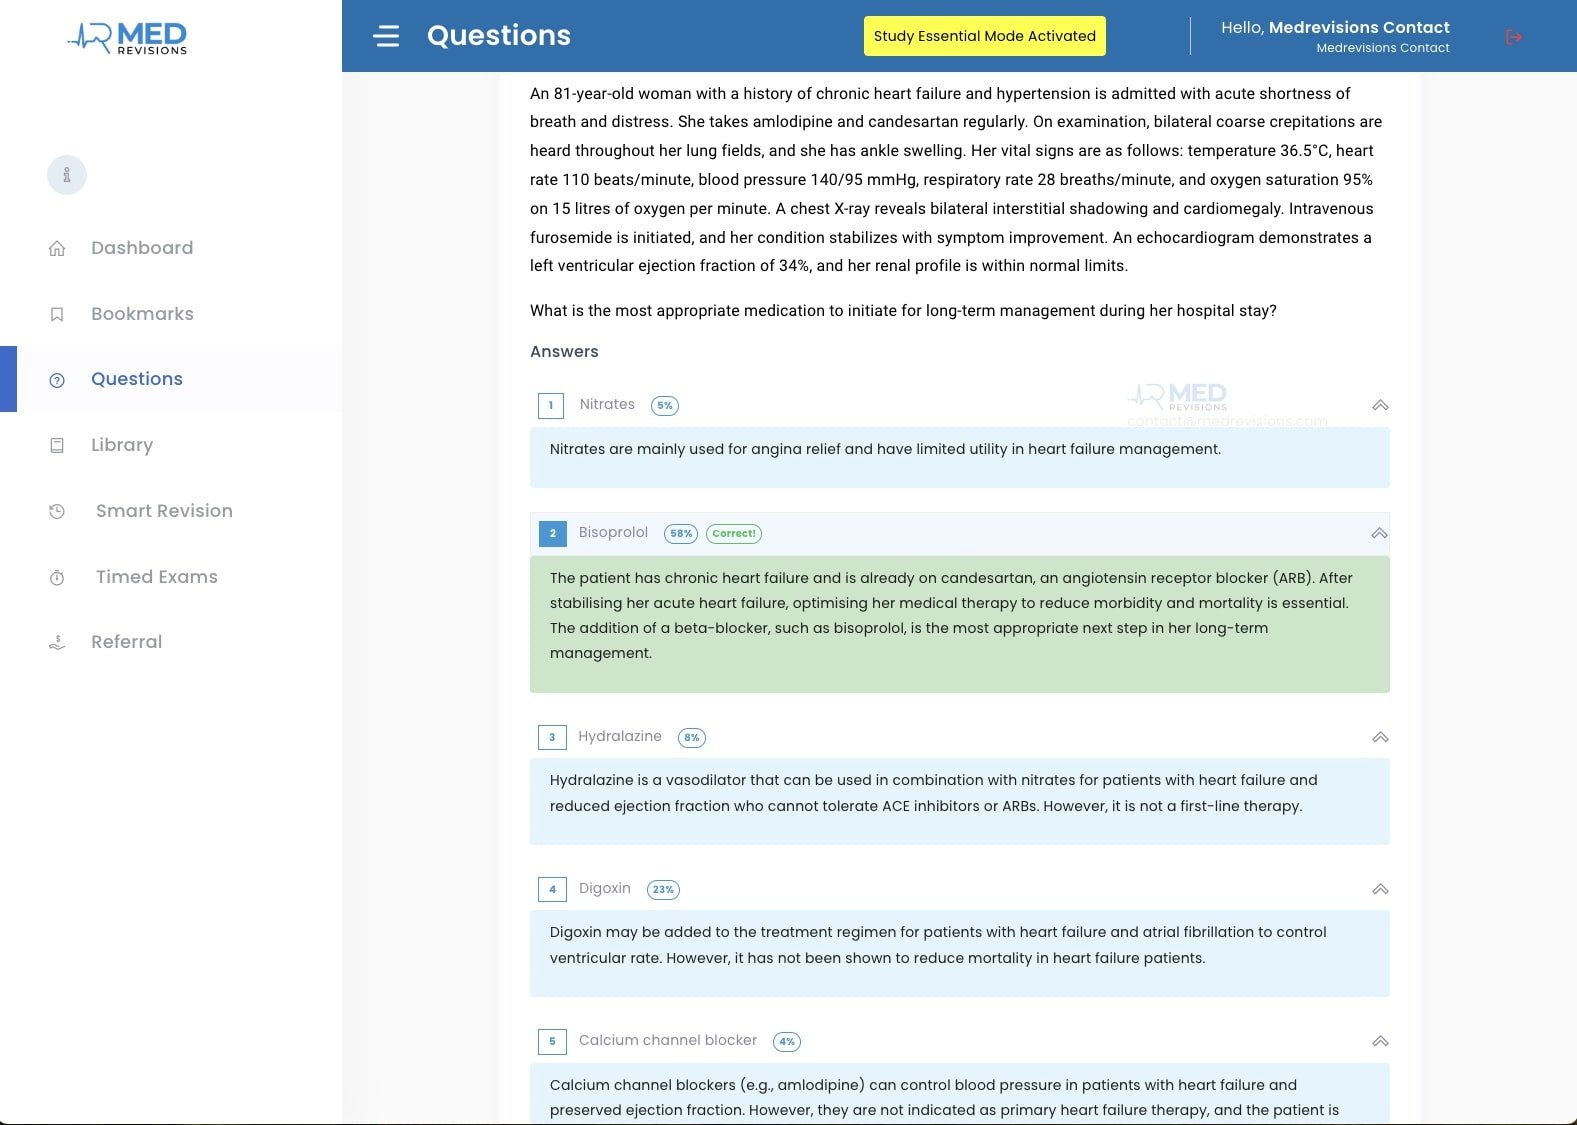Collapse the Calcium channel blocker explanation
This screenshot has height=1125, width=1577.
(1380, 1041)
